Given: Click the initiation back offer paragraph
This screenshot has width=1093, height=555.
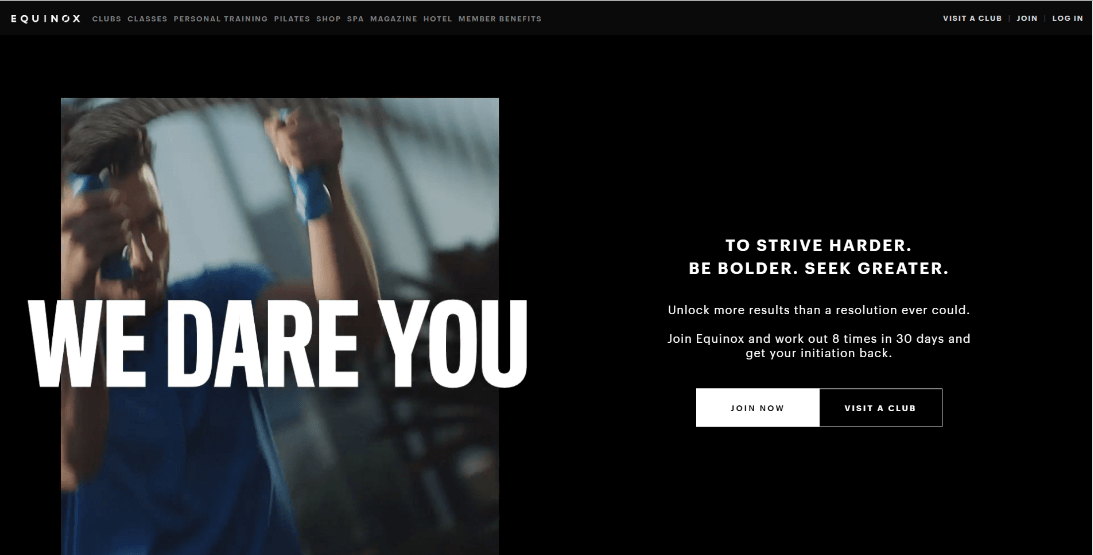Looking at the screenshot, I should pos(818,346).
